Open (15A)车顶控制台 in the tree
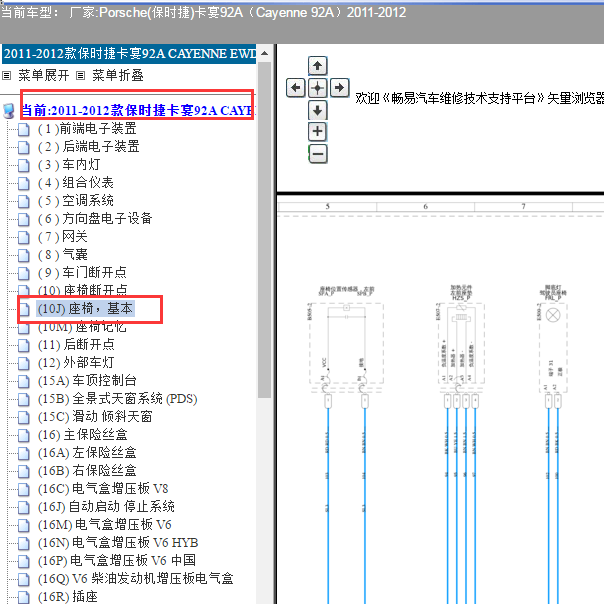The image size is (604, 604). (87, 381)
